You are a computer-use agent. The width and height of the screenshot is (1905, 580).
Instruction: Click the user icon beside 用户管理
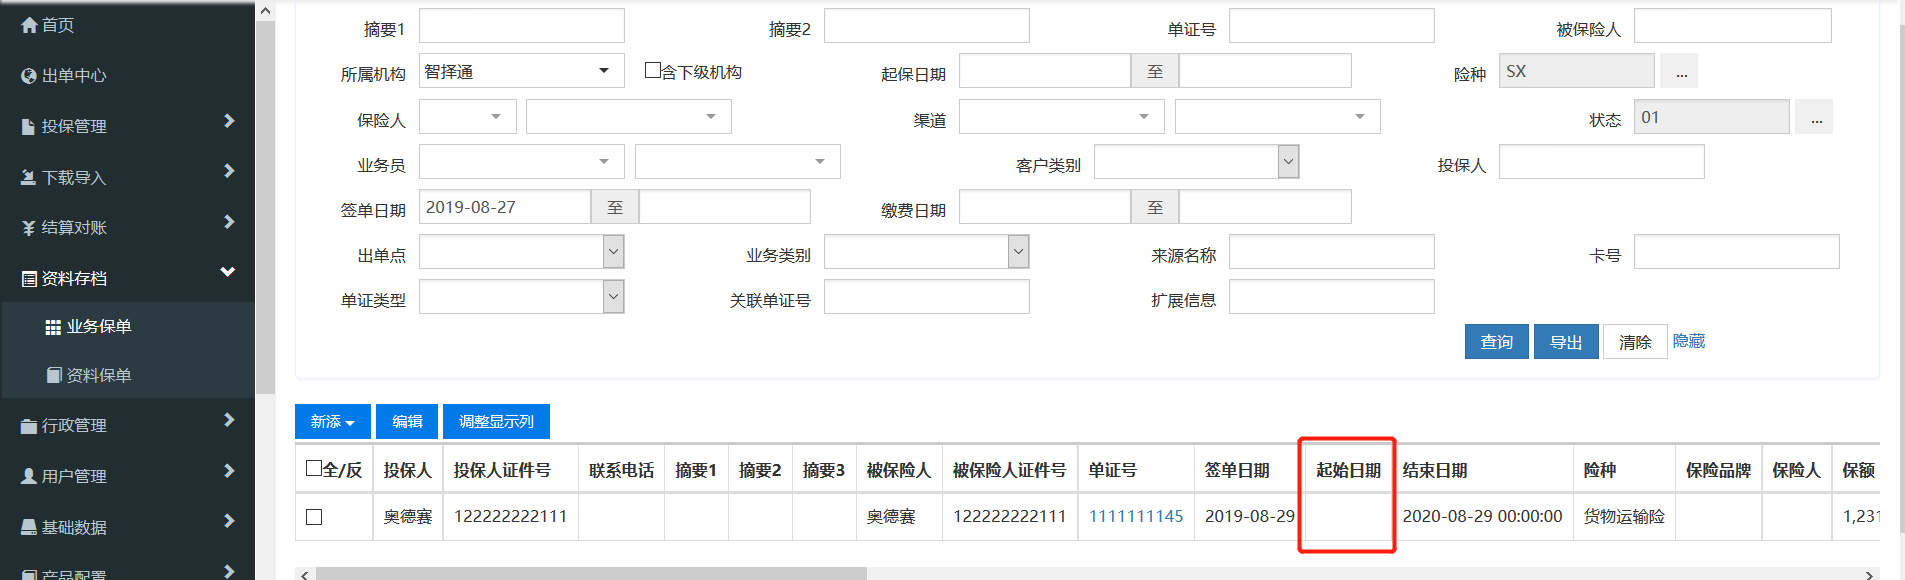point(29,477)
